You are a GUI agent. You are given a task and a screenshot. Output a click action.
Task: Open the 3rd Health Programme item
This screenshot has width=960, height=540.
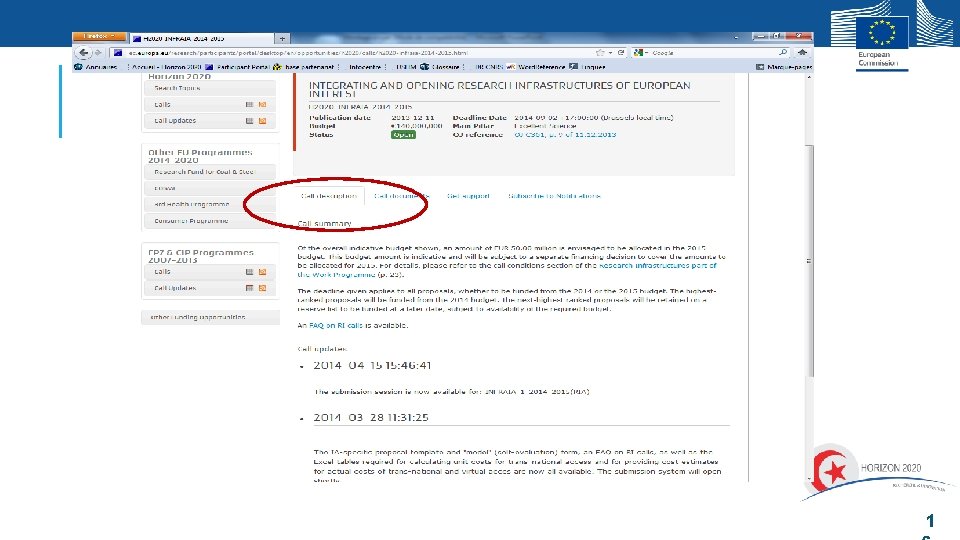point(210,204)
